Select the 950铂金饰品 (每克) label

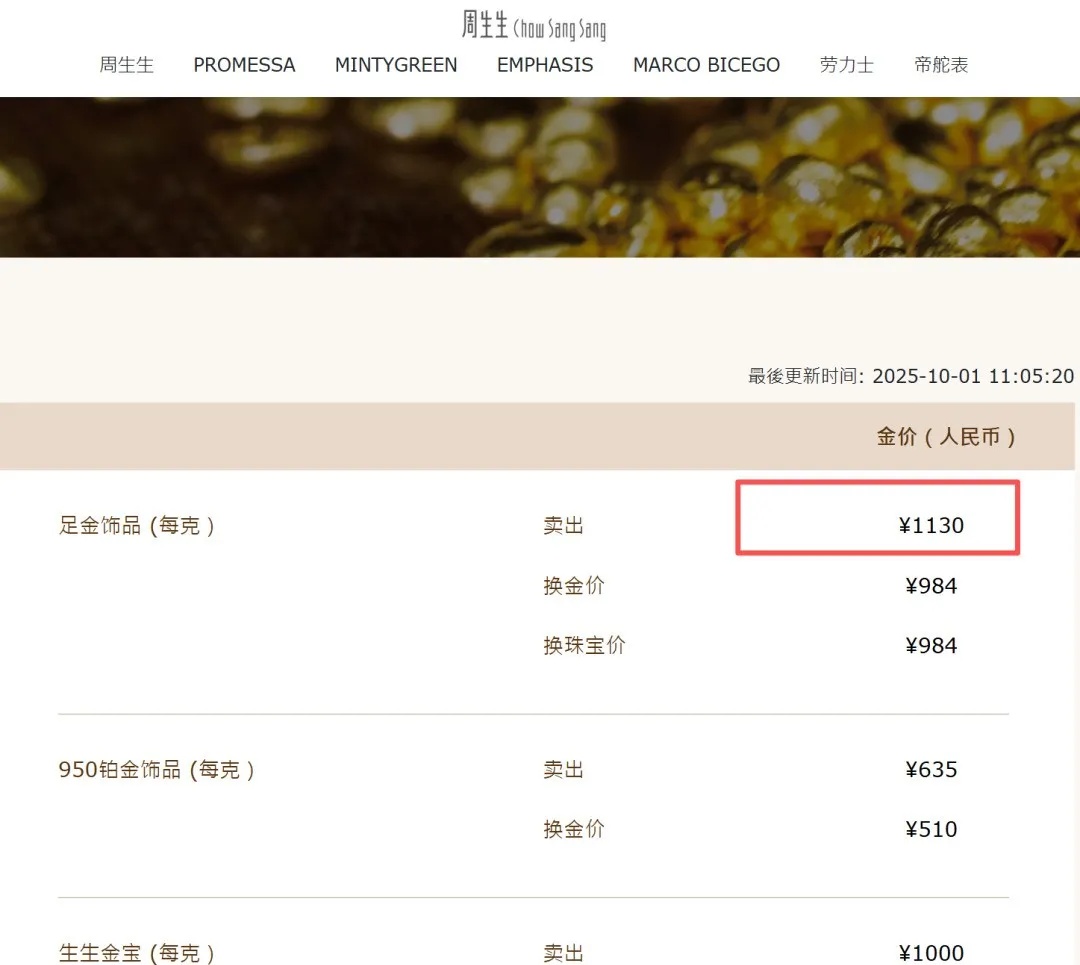(x=156, y=769)
